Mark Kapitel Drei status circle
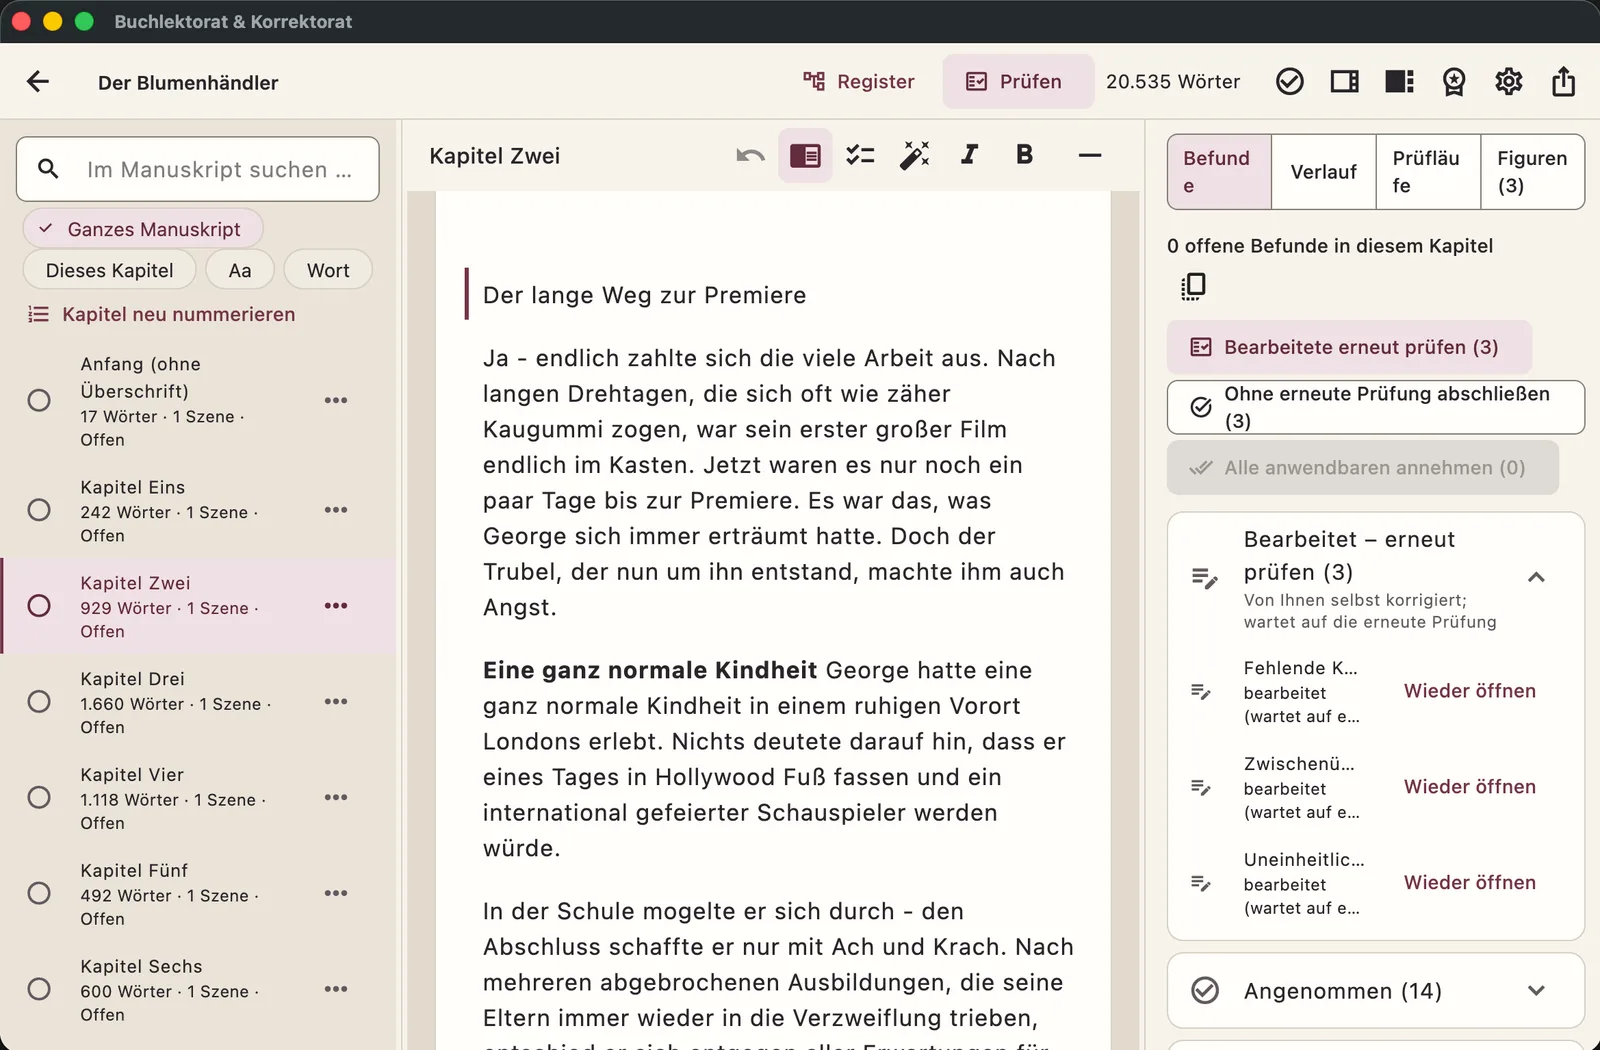The image size is (1600, 1050). pos(39,702)
